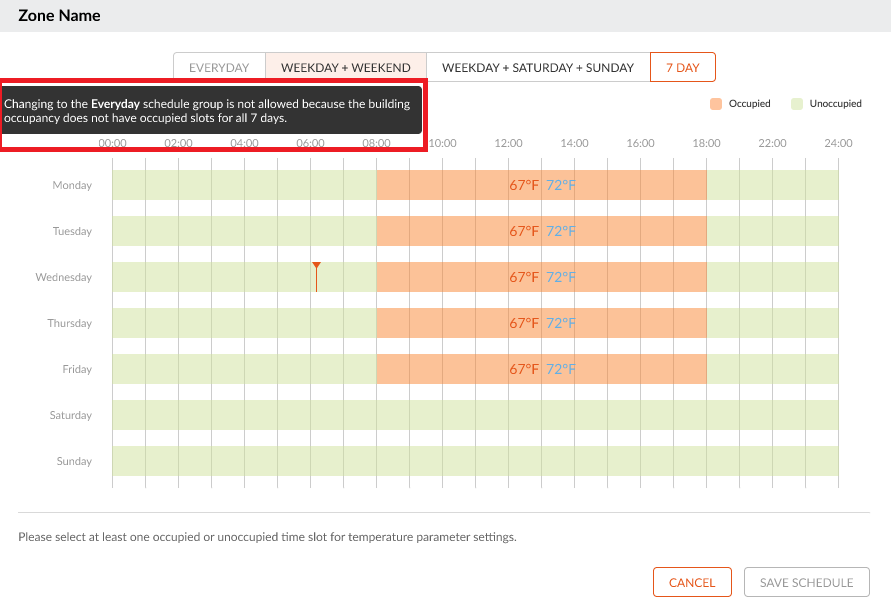This screenshot has width=891, height=614.
Task: Select Friday's occupied time slot
Action: click(x=541, y=369)
